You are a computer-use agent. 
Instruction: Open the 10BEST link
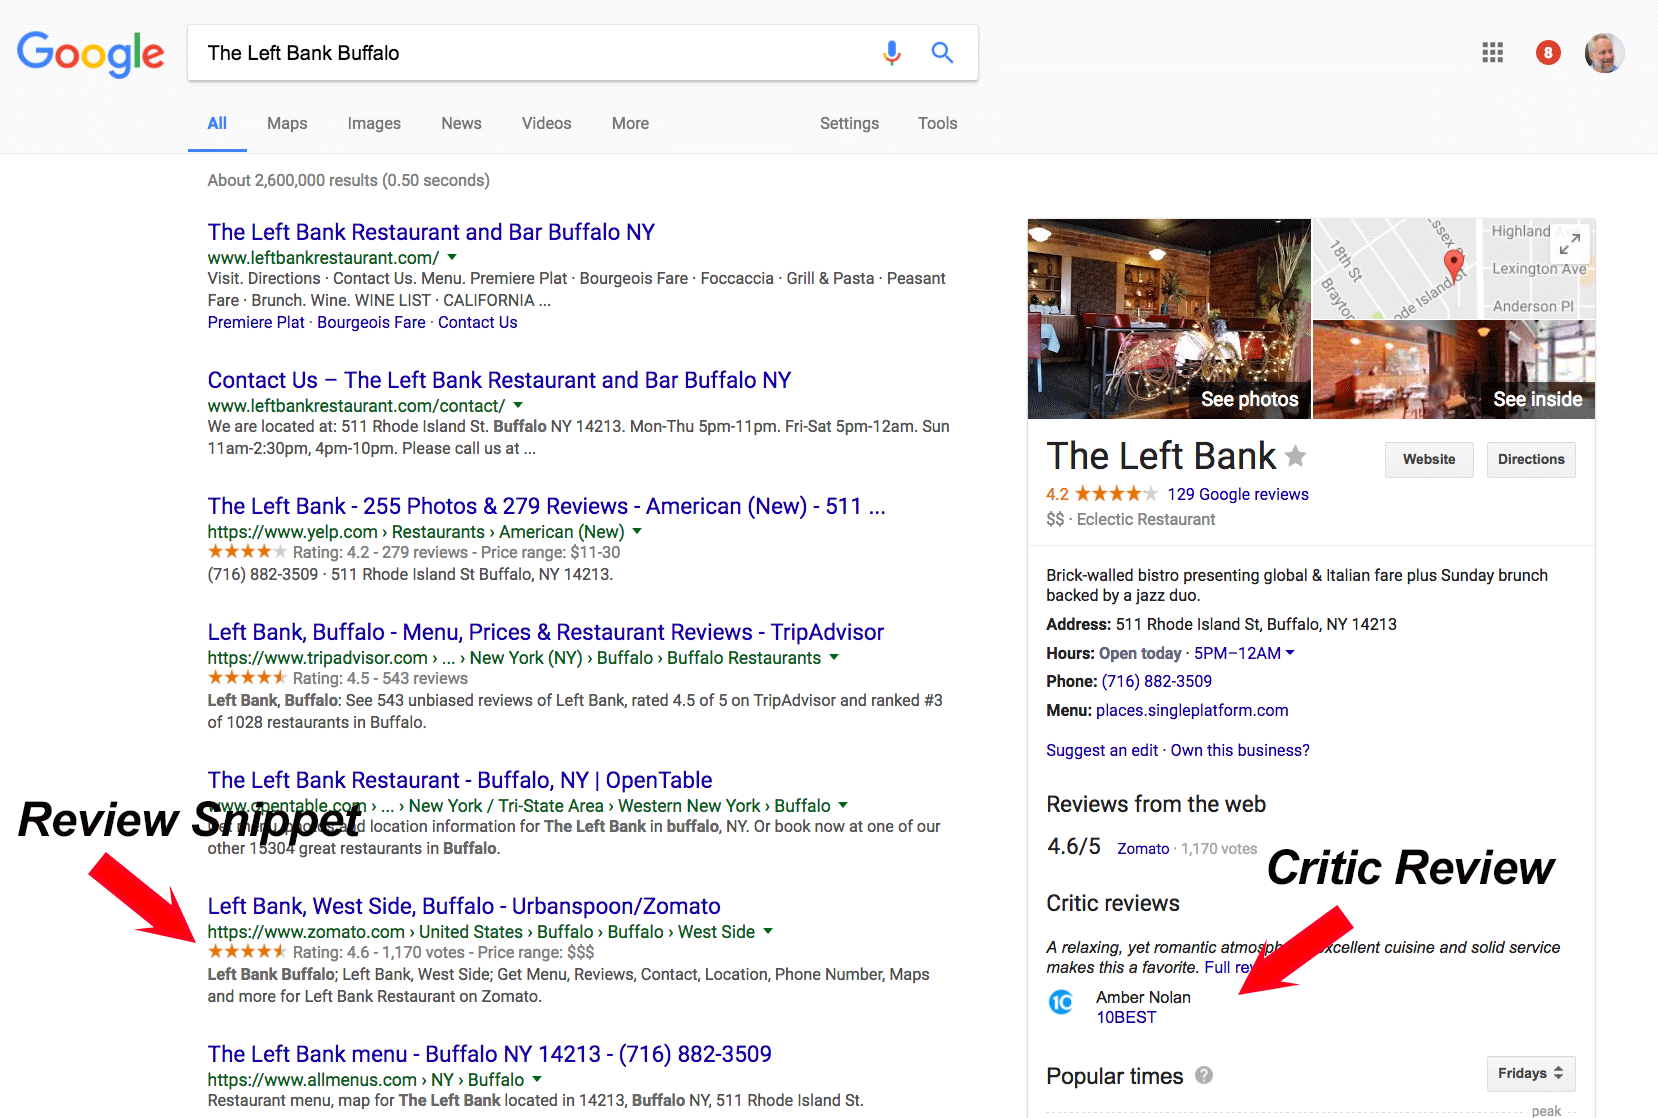[x=1126, y=1017]
